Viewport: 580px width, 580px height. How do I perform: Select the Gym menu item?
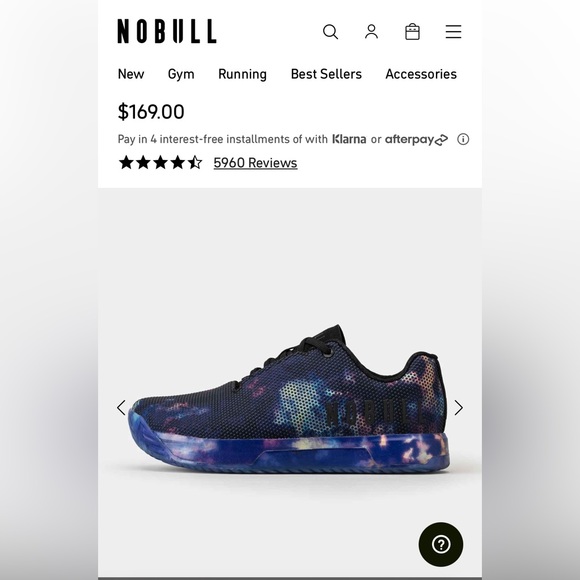(x=181, y=74)
